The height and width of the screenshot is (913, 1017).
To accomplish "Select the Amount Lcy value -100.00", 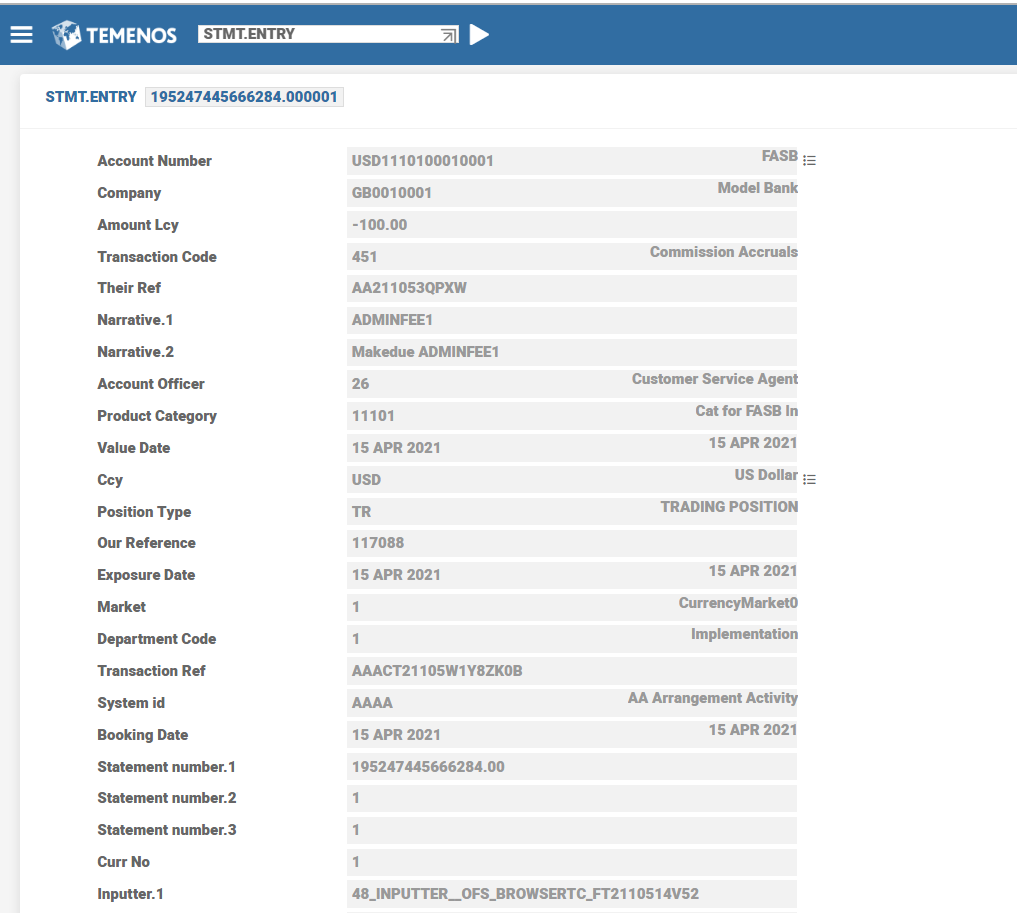I will point(380,225).
